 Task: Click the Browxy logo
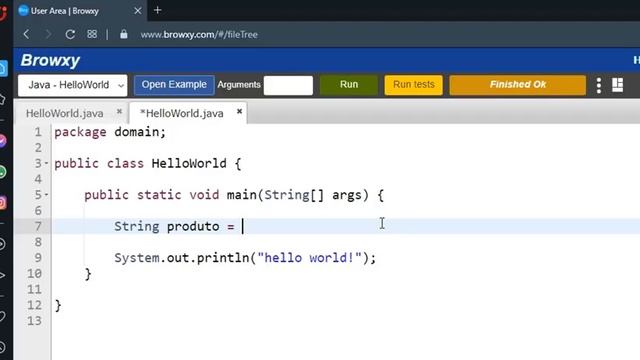[50, 60]
